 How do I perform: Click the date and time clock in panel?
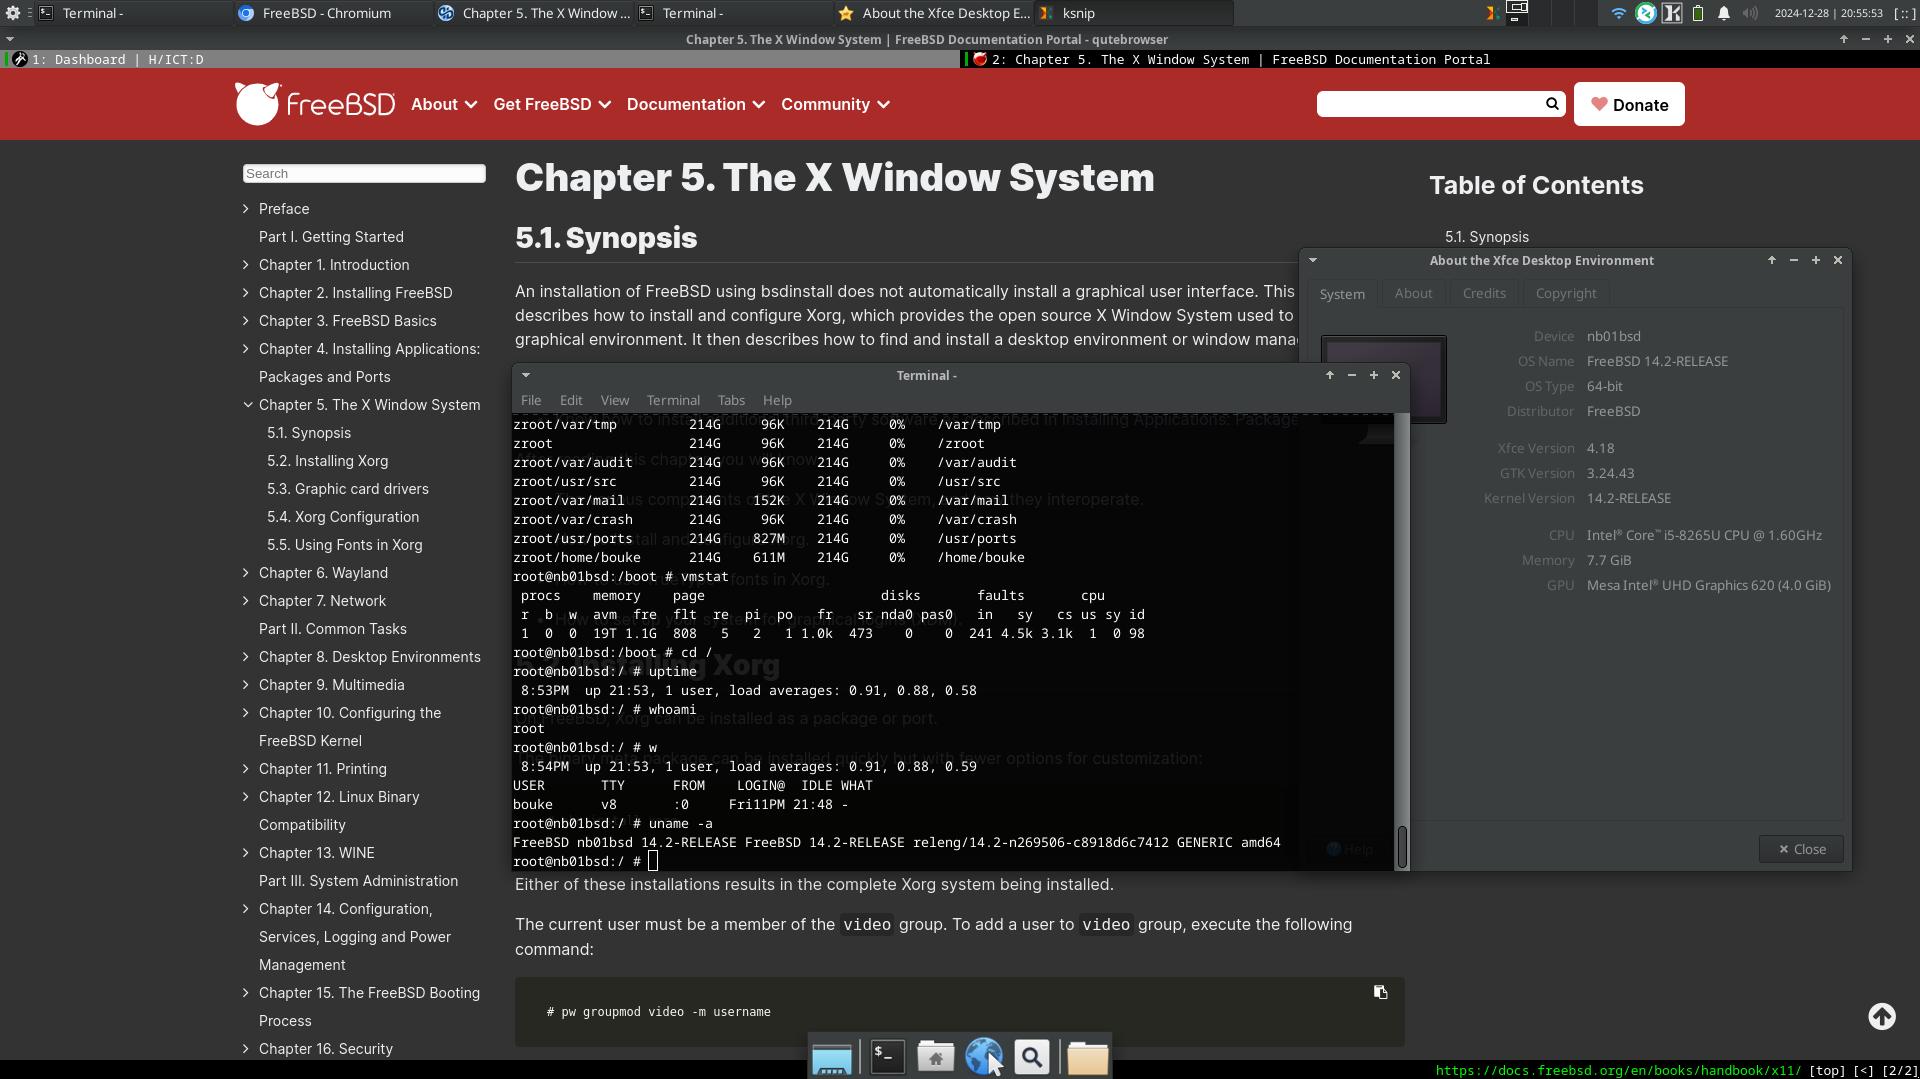[1829, 13]
